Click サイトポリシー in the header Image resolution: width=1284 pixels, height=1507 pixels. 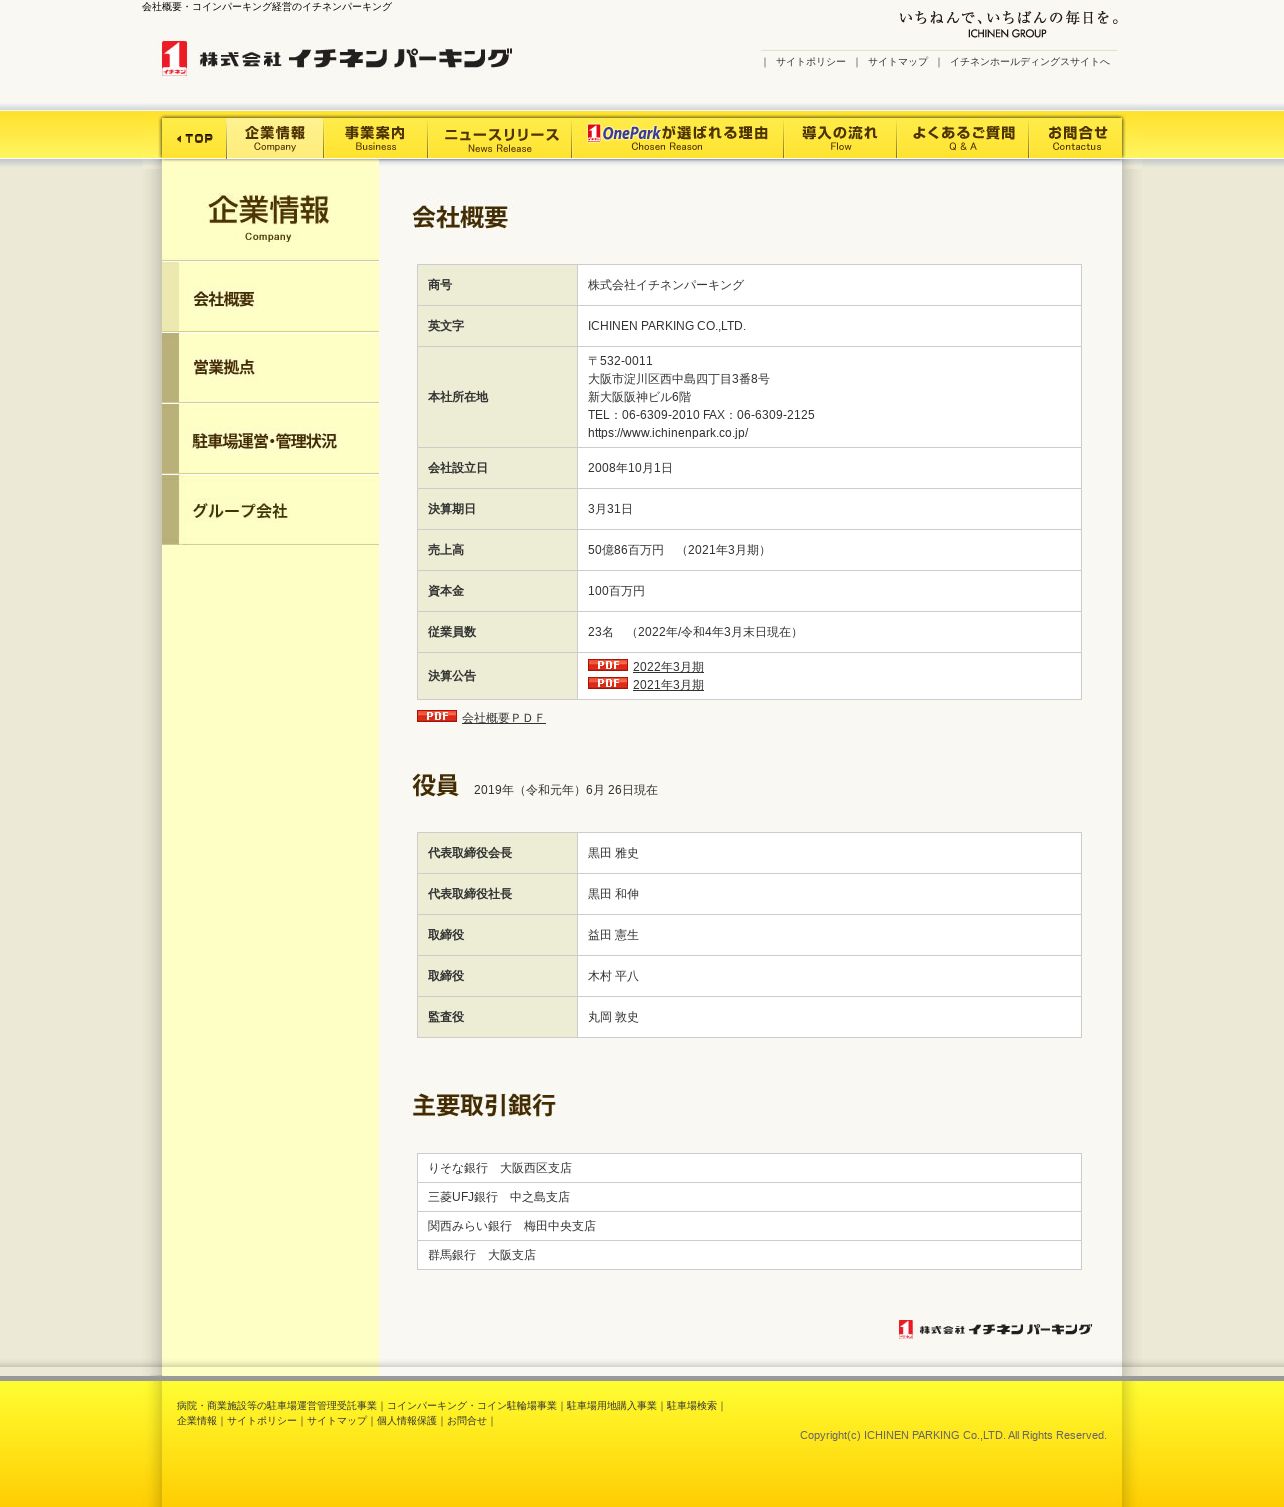click(x=811, y=62)
